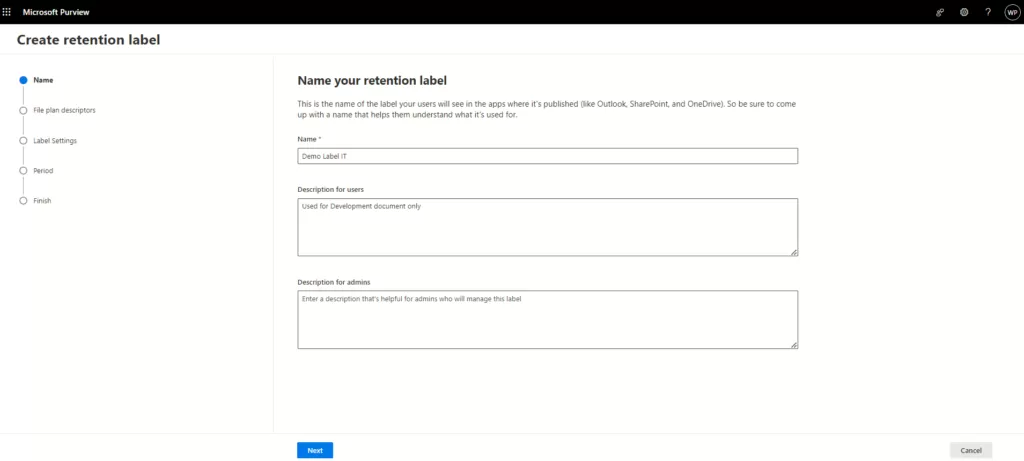Open the help question mark icon
Screen dimensions: 1024x461
988,12
